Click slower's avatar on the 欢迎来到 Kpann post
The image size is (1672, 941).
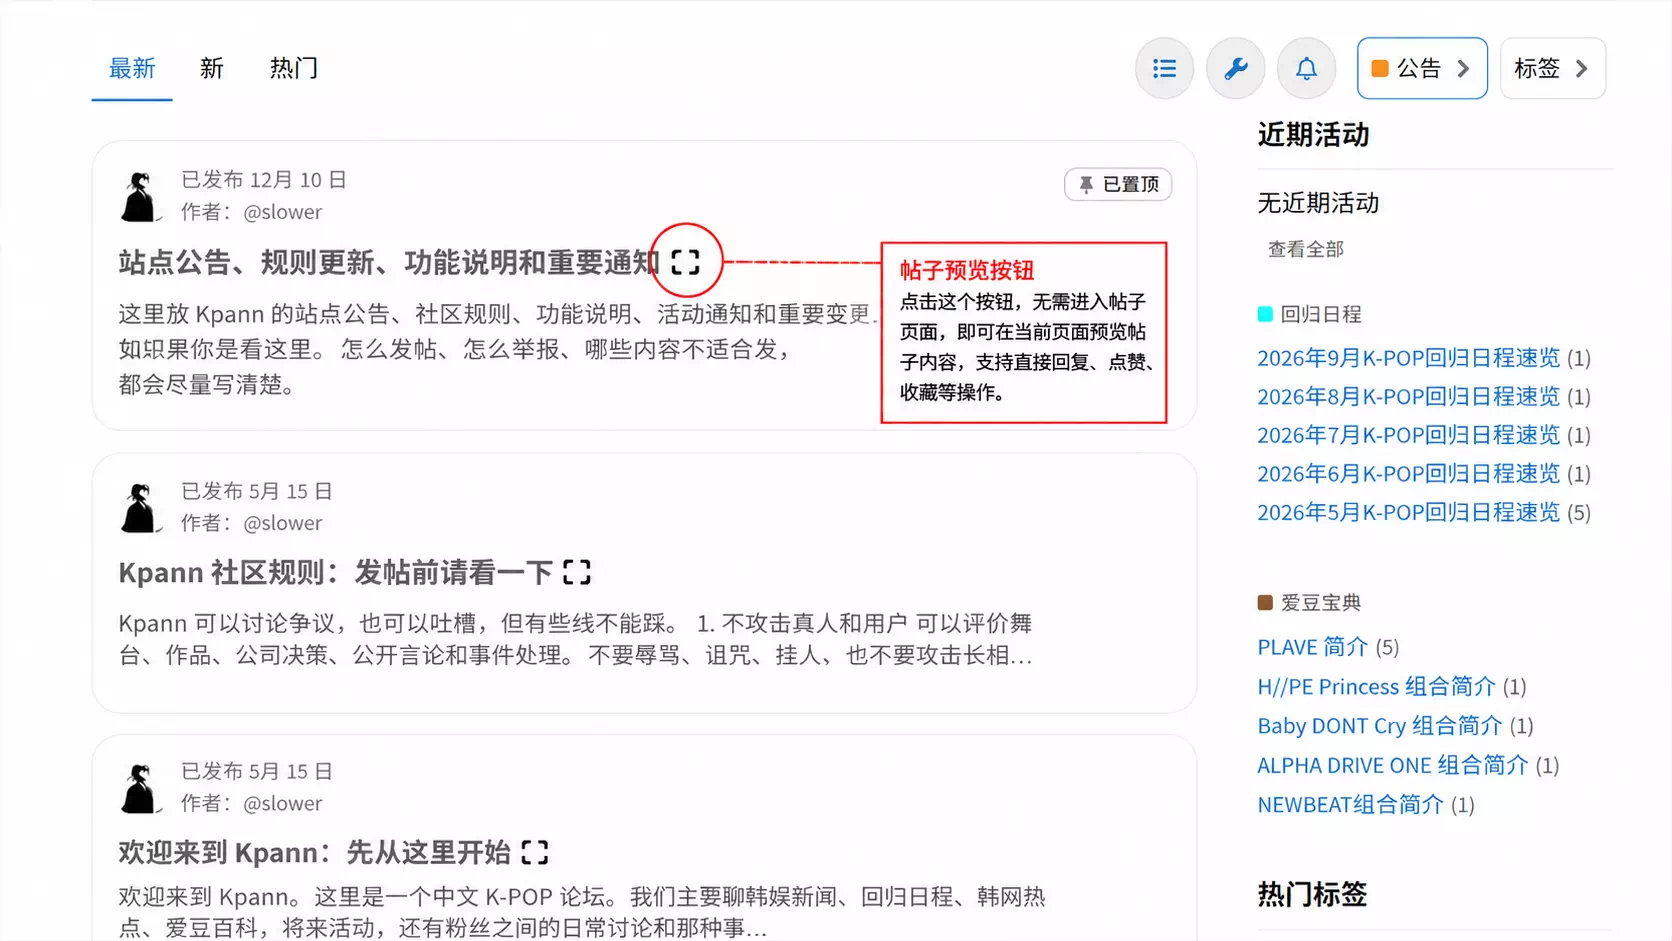click(140, 787)
